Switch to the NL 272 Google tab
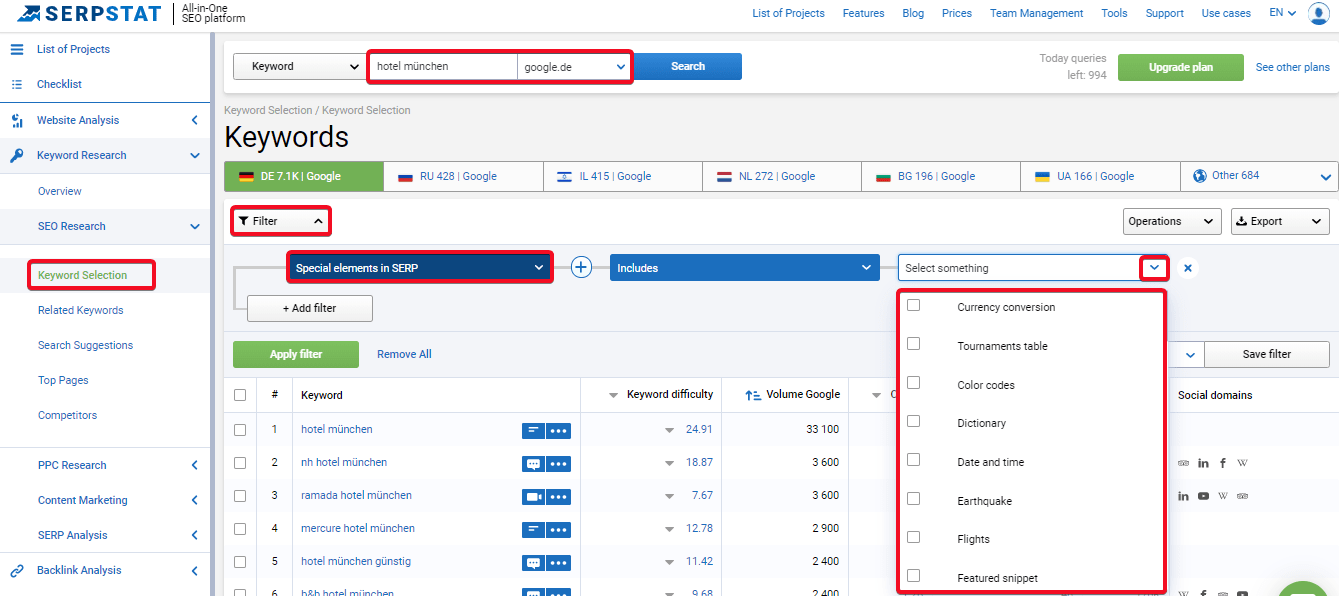The height and width of the screenshot is (596, 1339). 782,176
